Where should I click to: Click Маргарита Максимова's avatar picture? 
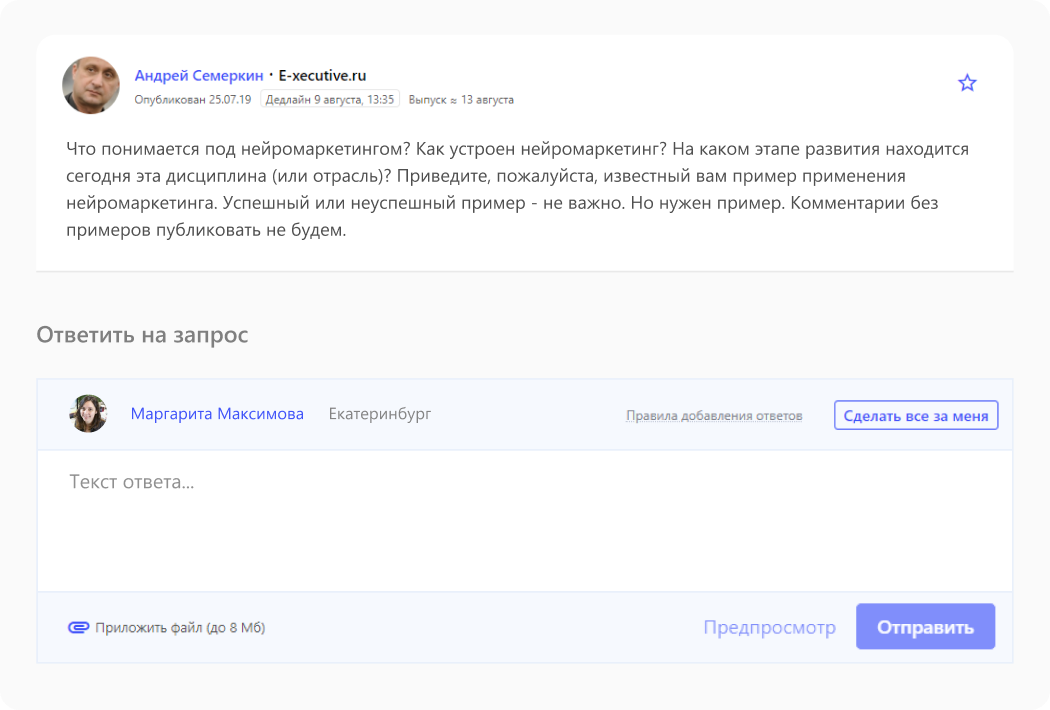tap(88, 414)
